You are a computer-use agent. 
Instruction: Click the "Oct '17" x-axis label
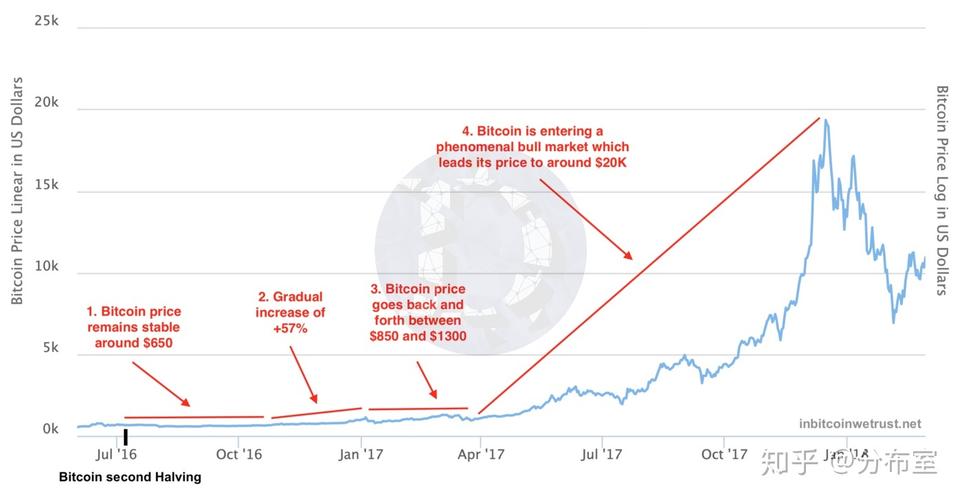[x=726, y=454]
